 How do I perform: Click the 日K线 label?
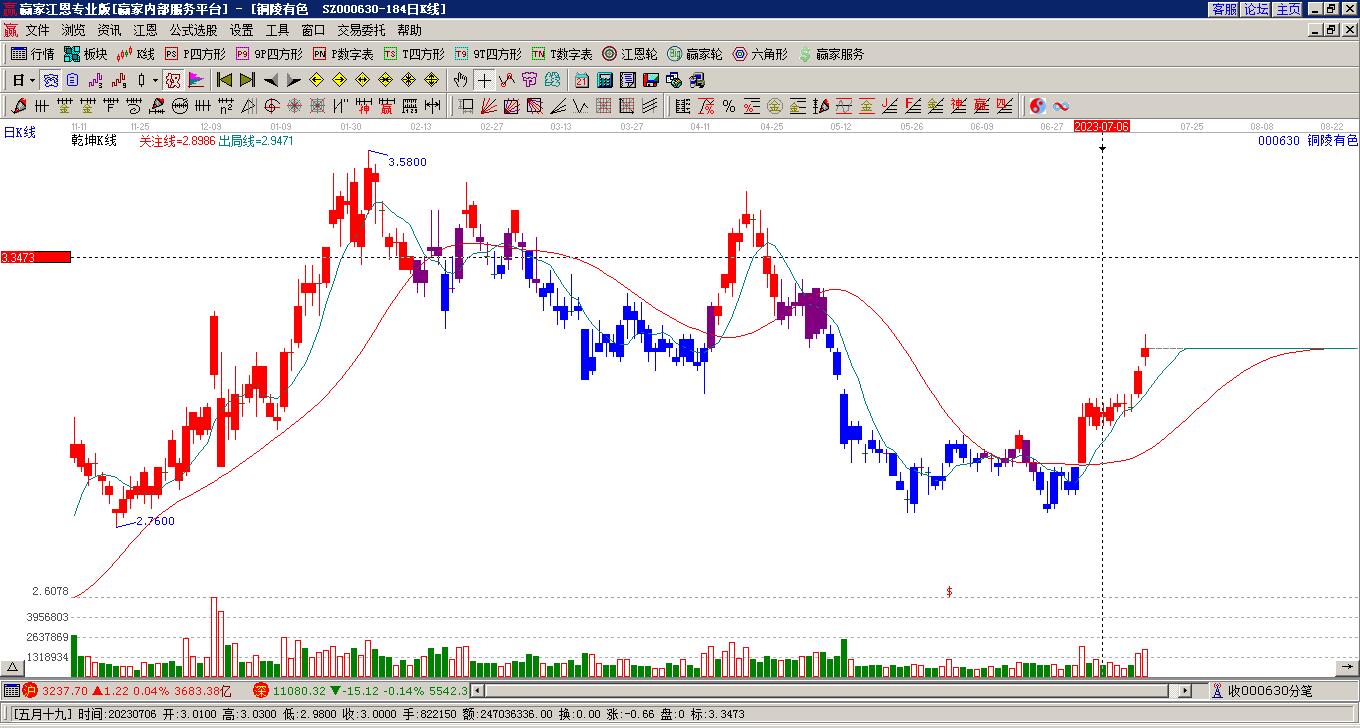(x=19, y=132)
